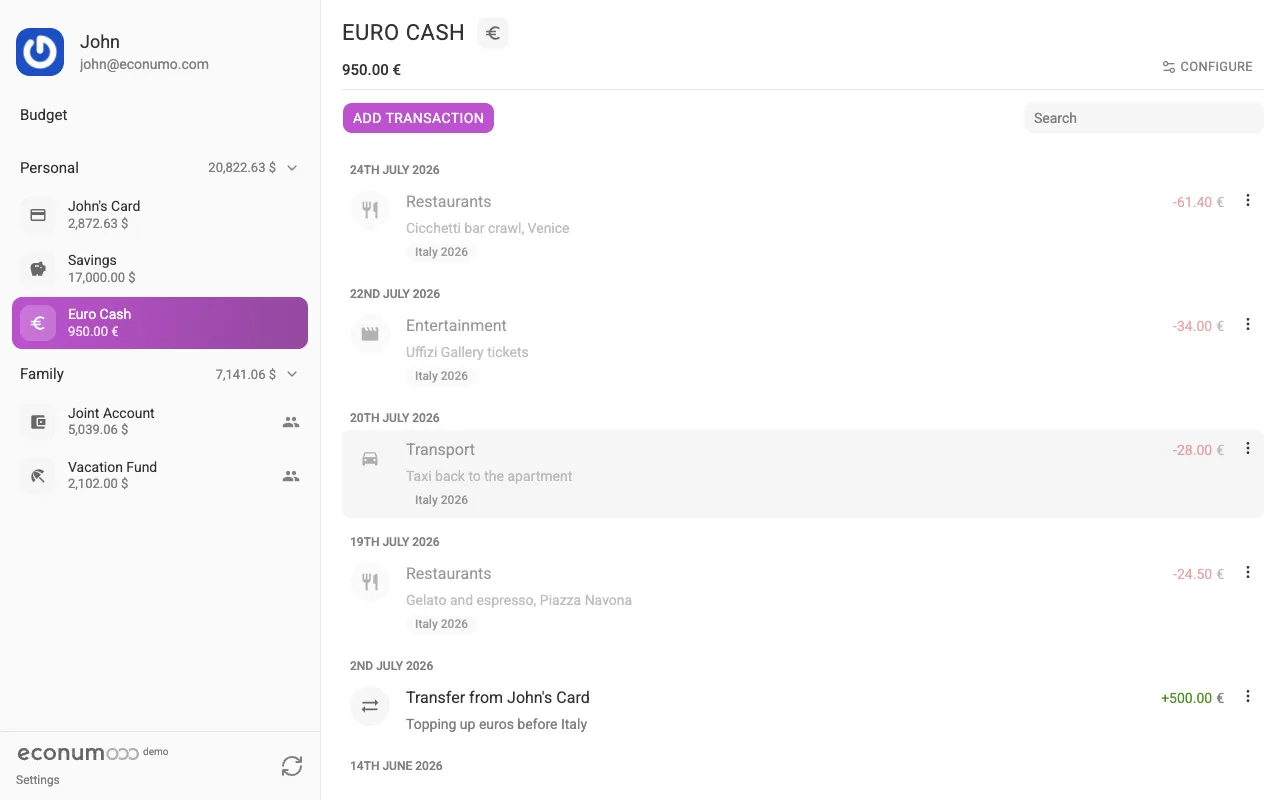Open more options for the -24.50 € transaction
This screenshot has width=1280, height=800.
click(1247, 572)
